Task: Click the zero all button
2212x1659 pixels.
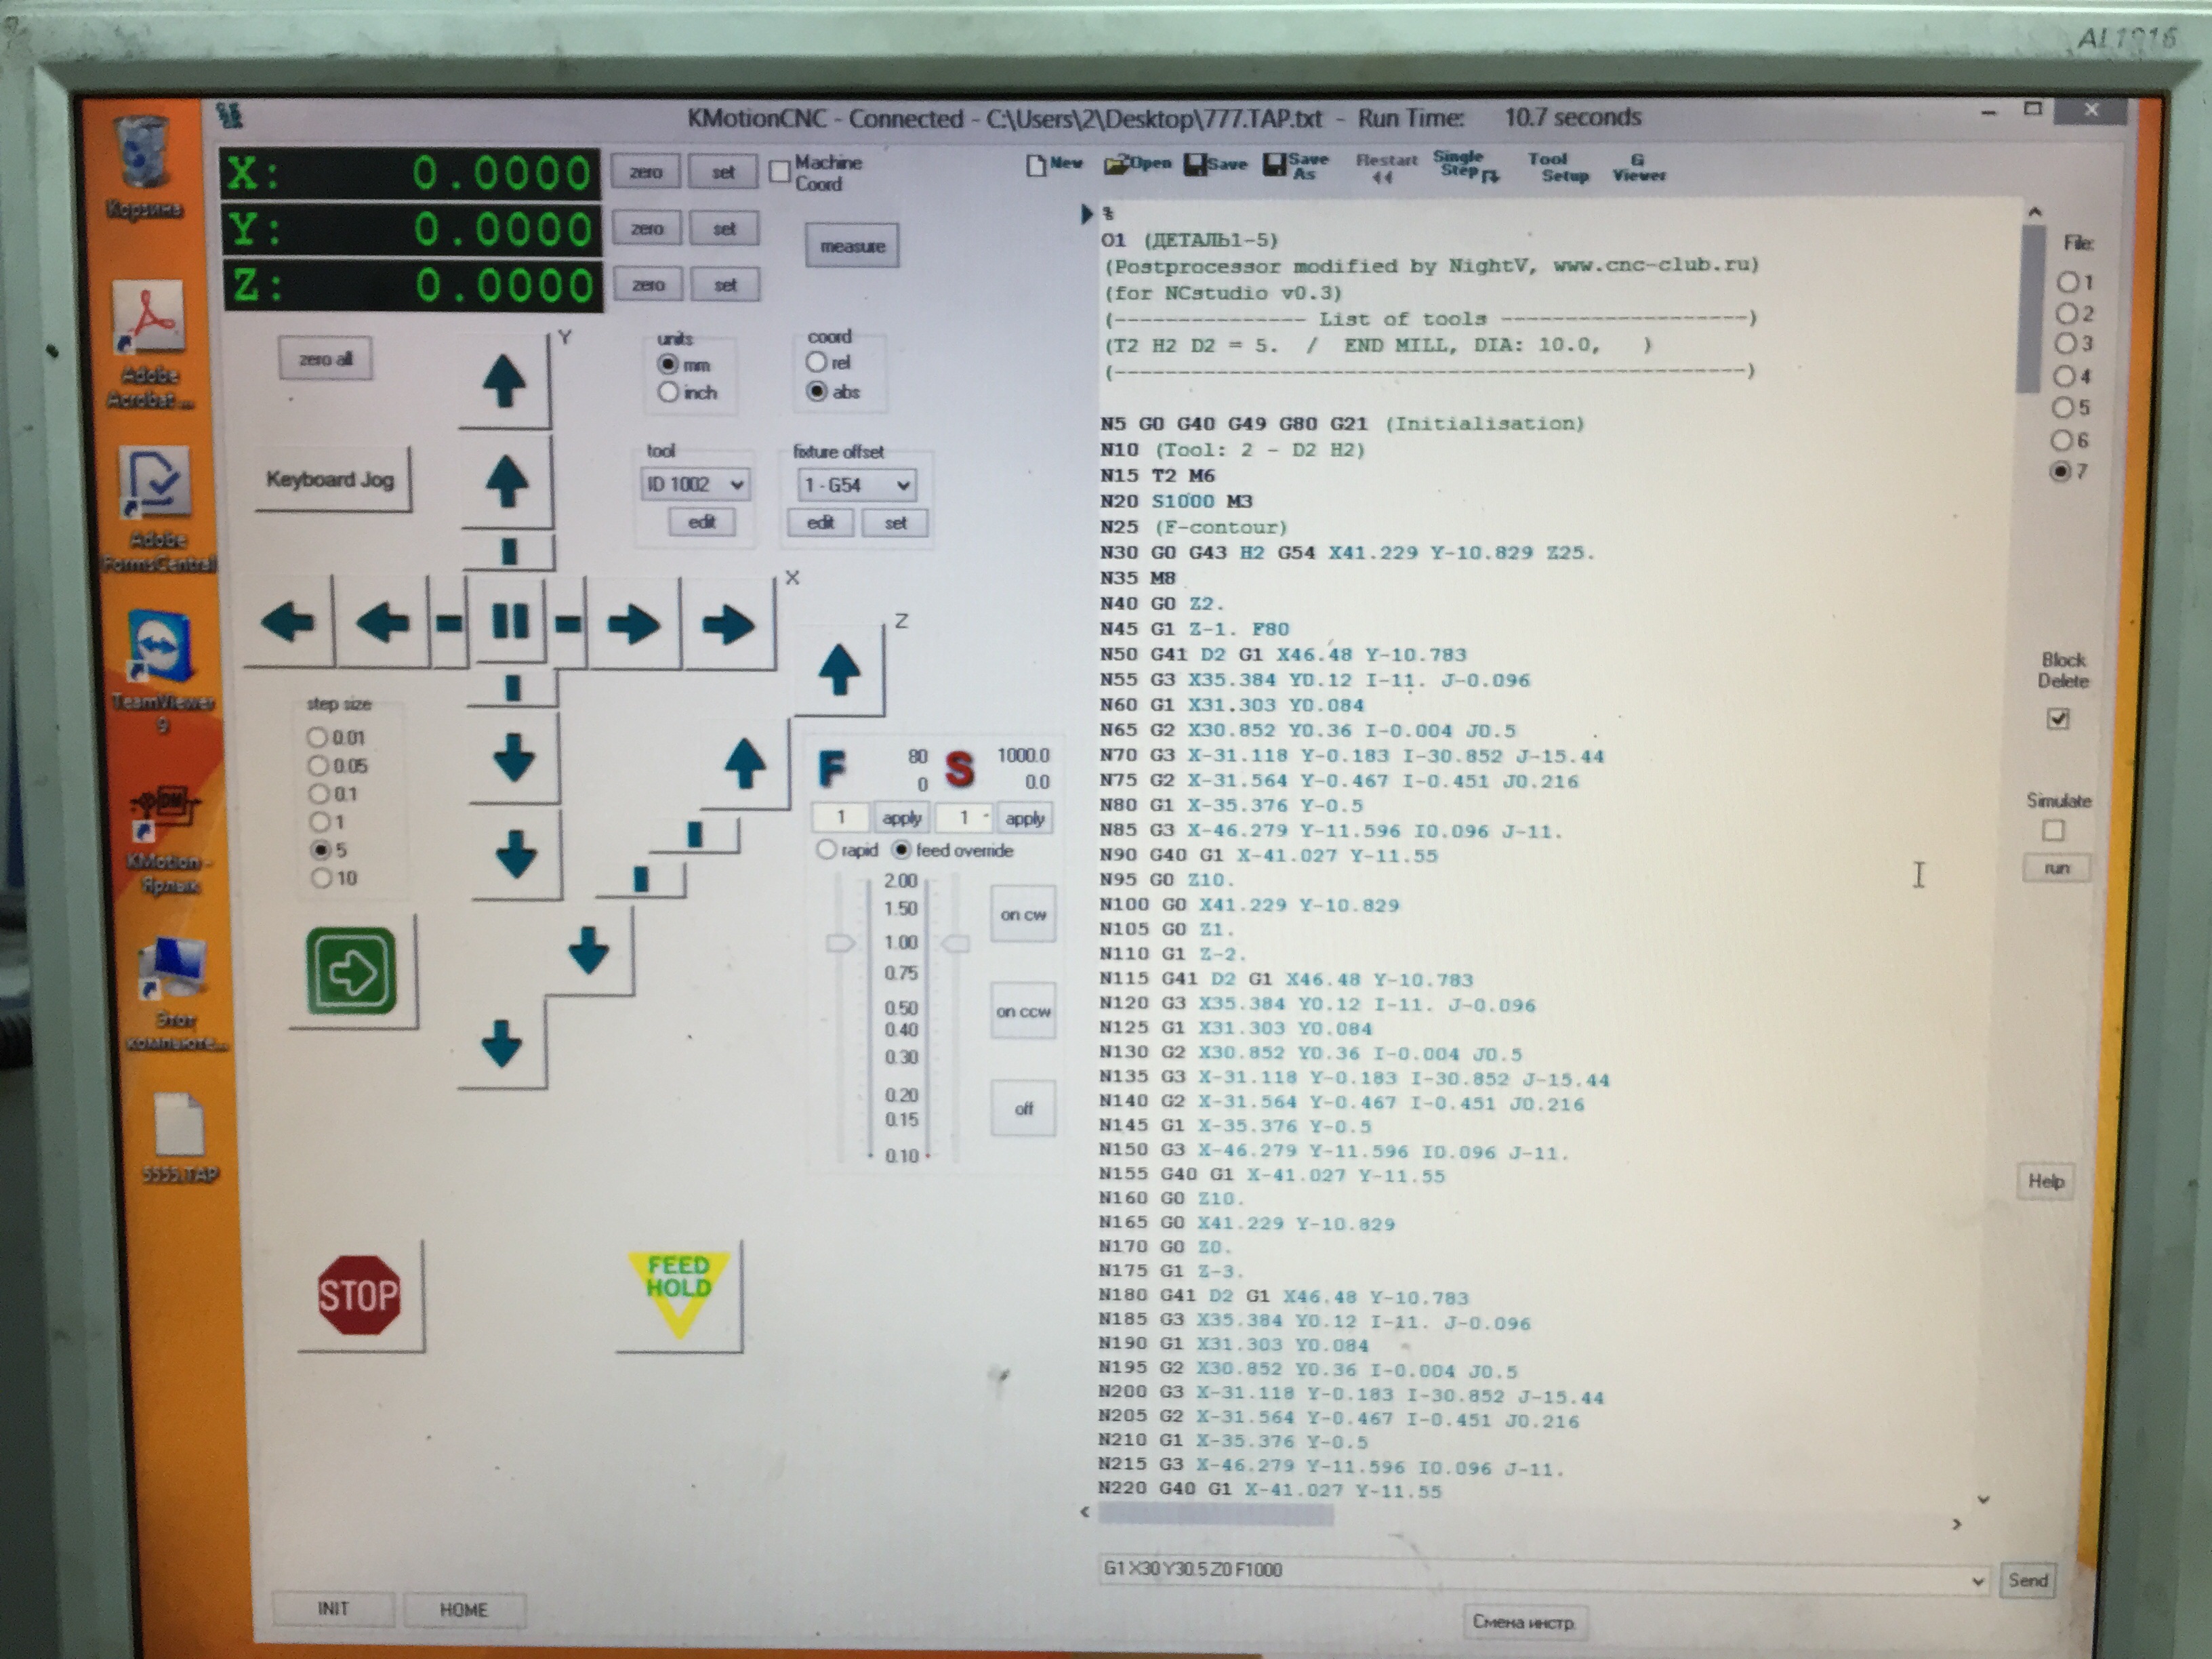Action: point(325,359)
